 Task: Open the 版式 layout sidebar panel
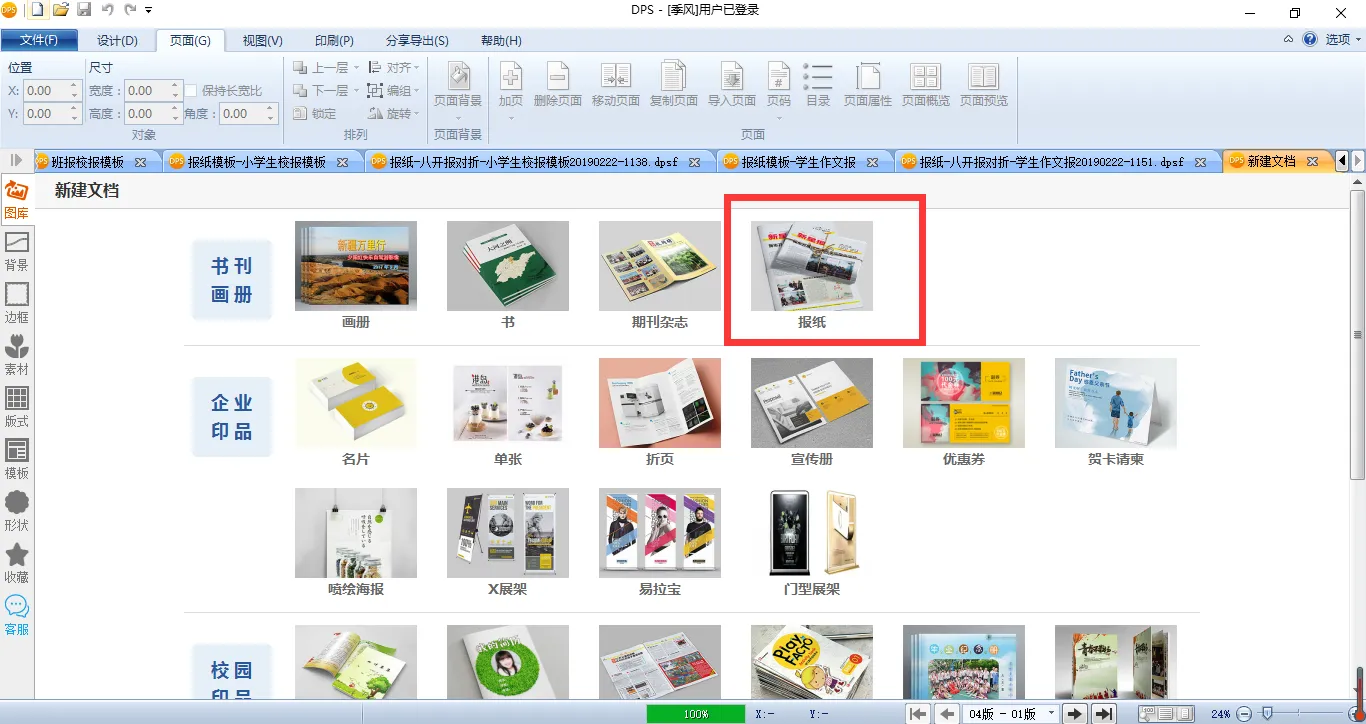[x=17, y=408]
